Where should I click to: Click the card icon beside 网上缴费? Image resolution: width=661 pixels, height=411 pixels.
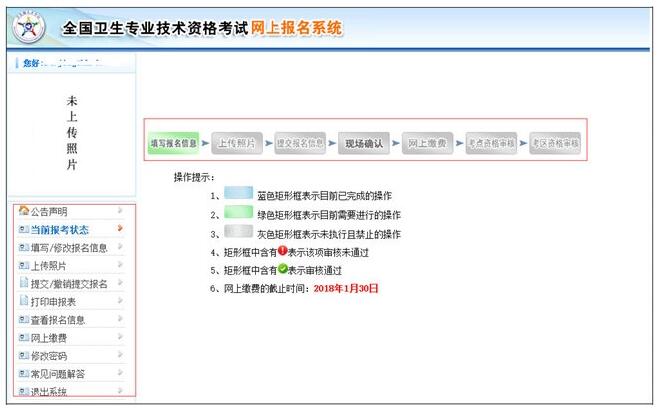click(x=24, y=338)
